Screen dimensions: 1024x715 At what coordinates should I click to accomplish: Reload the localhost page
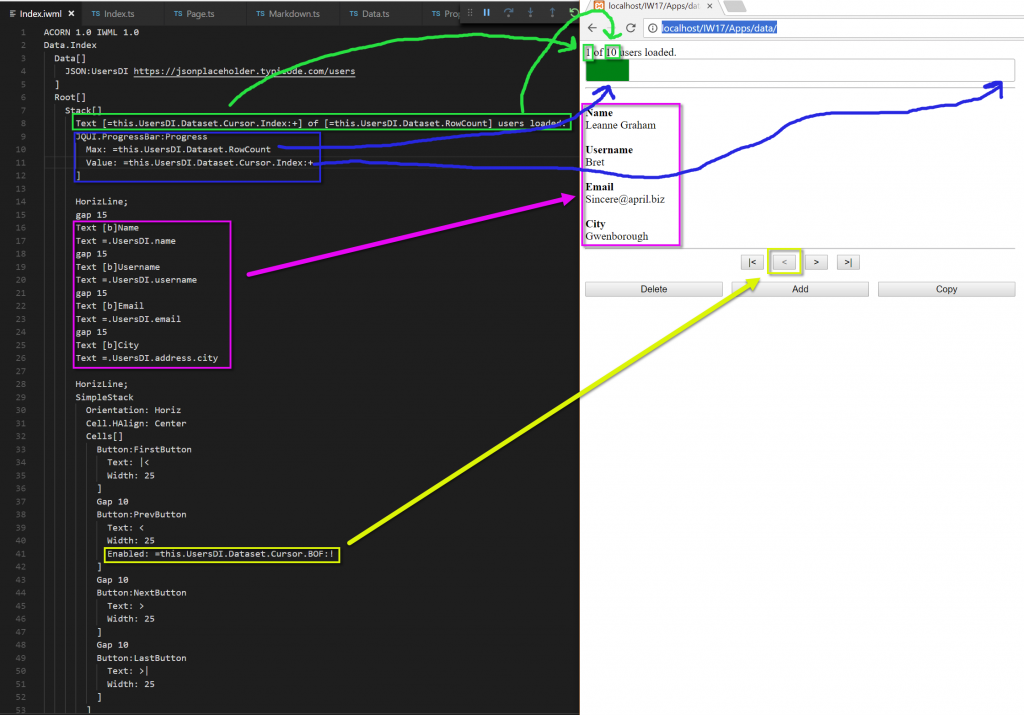click(x=630, y=28)
